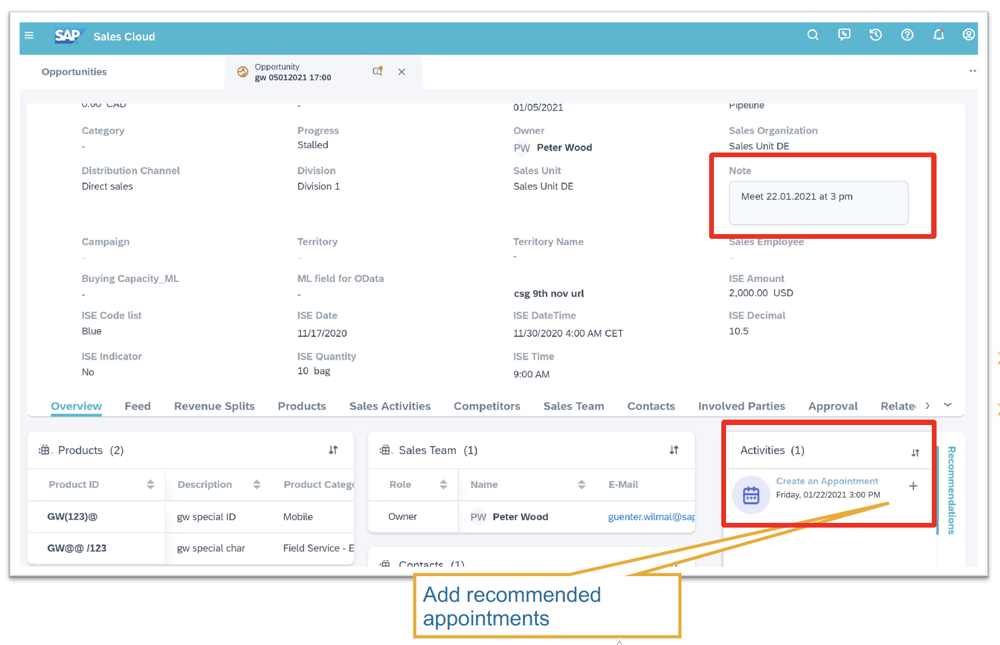Add the recommended appointment with plus
This screenshot has height=645, width=1000.
(x=913, y=486)
